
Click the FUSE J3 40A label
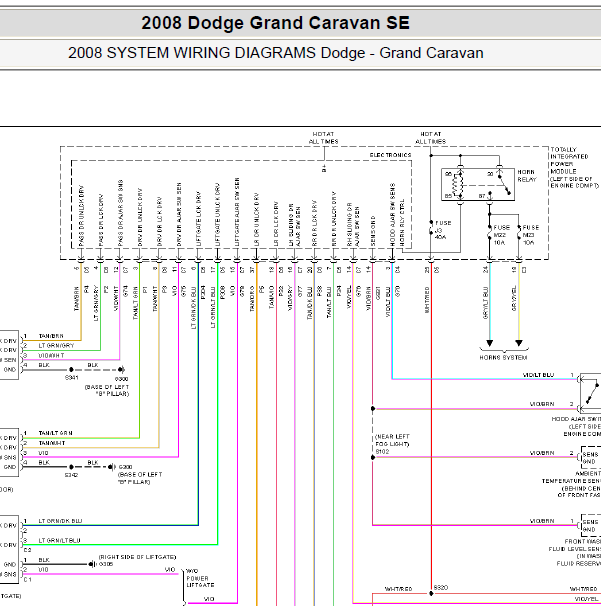tap(443, 230)
